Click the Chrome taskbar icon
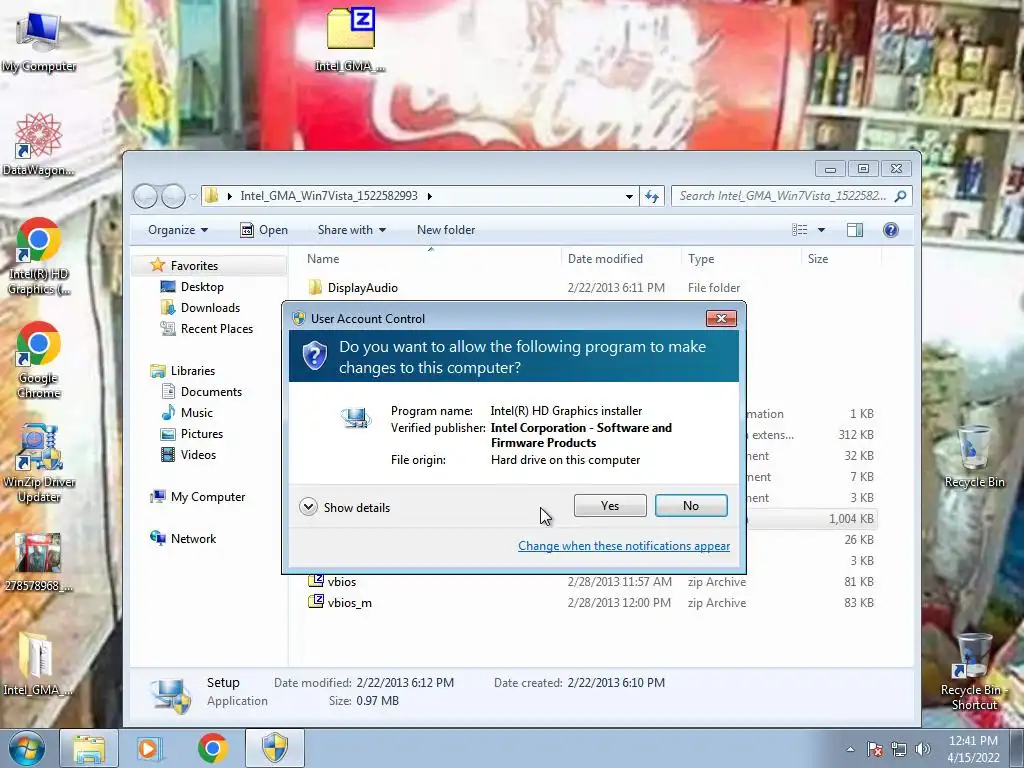The image size is (1024, 768). tap(212, 748)
